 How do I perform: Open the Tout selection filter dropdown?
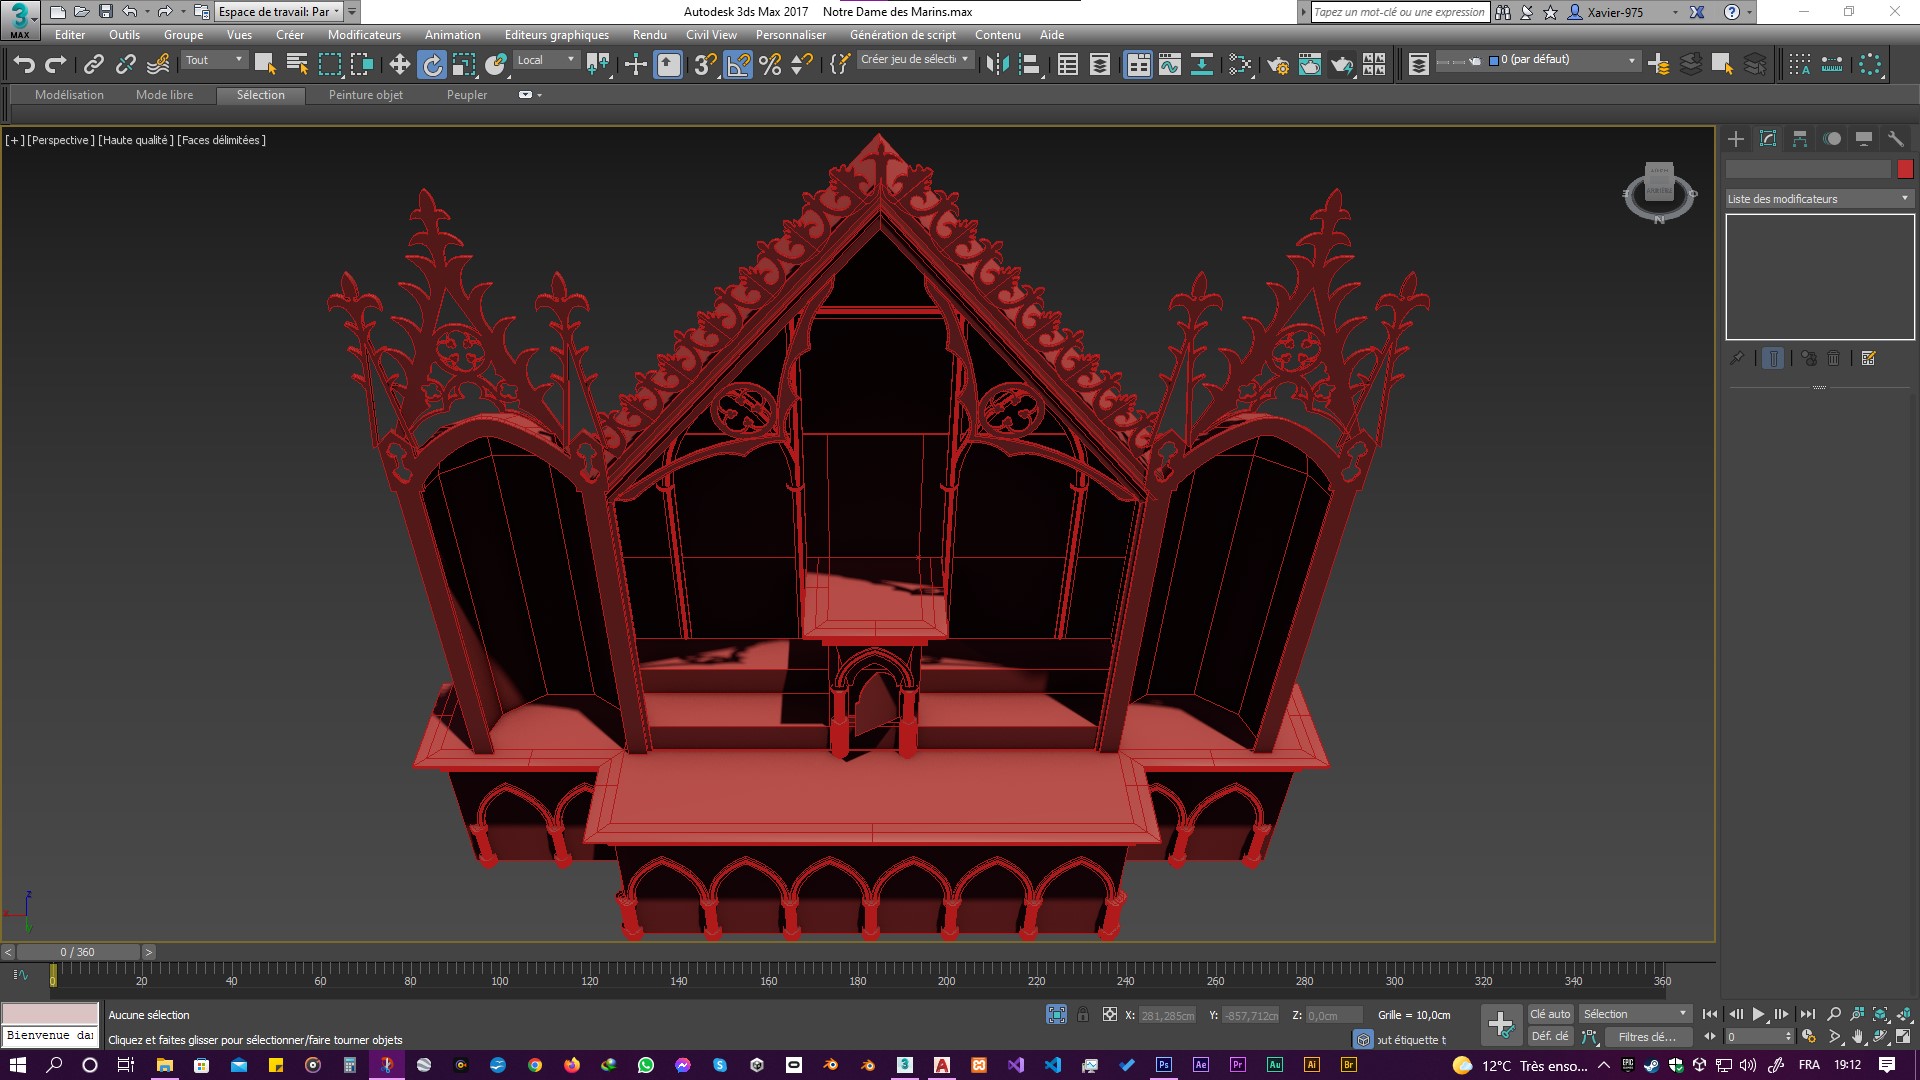pyautogui.click(x=214, y=60)
